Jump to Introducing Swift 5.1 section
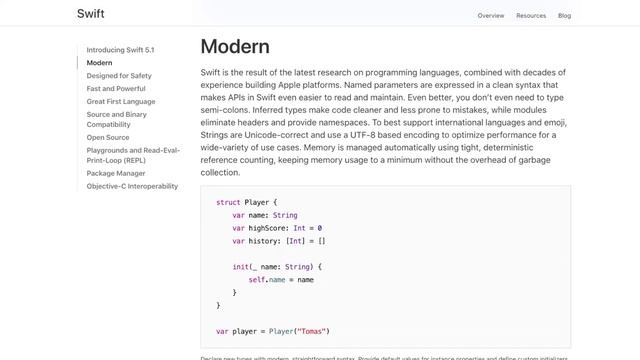Viewport: 640px width, 360px height. click(120, 50)
